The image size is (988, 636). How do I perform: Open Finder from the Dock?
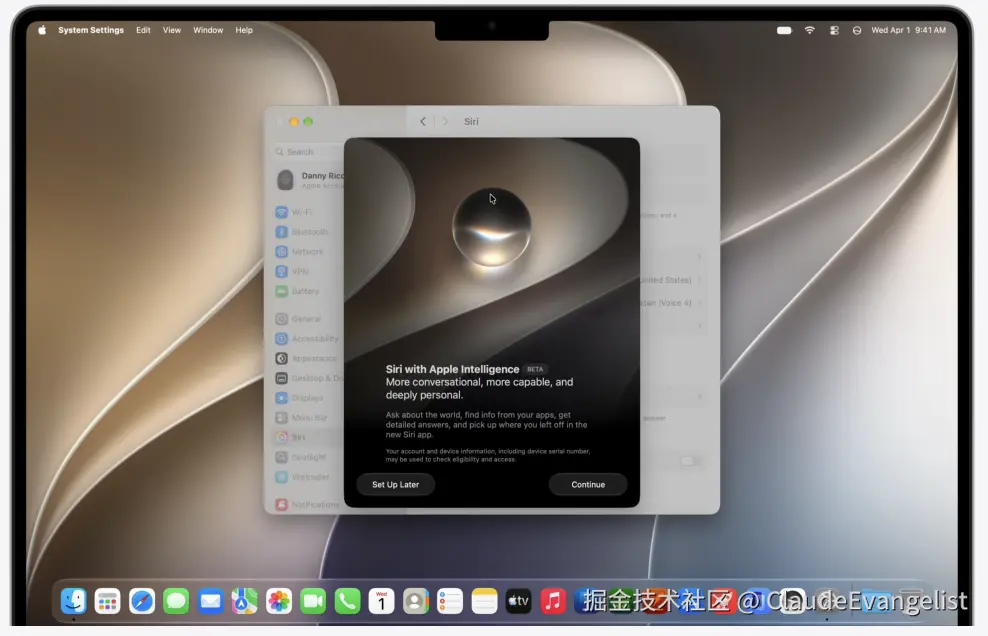[x=74, y=601]
